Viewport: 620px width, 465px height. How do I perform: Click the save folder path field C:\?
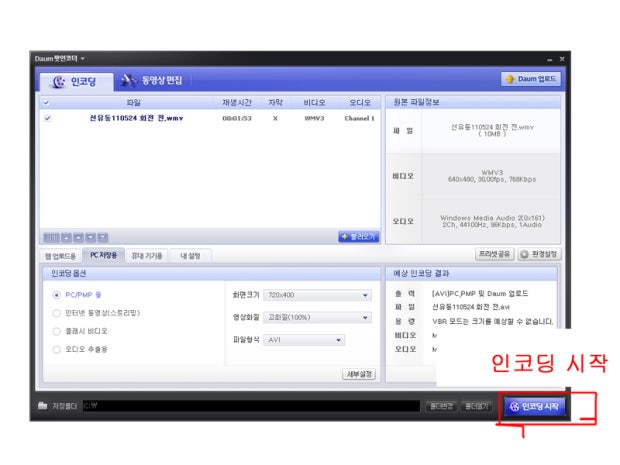click(x=251, y=406)
